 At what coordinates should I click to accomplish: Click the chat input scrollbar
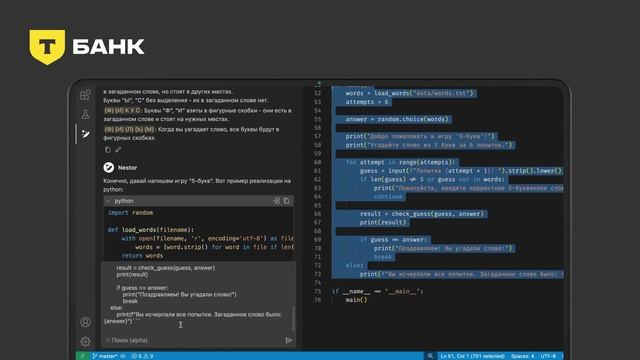[x=293, y=318]
